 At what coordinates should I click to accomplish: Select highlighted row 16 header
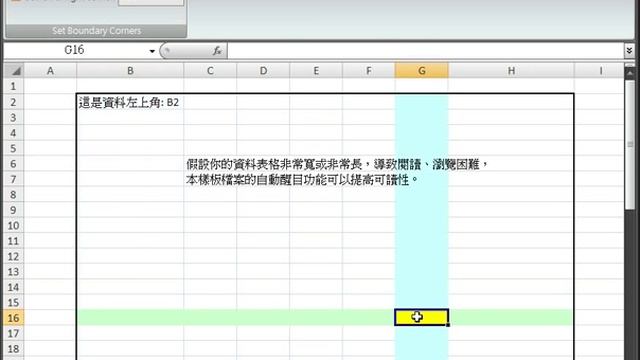13,318
